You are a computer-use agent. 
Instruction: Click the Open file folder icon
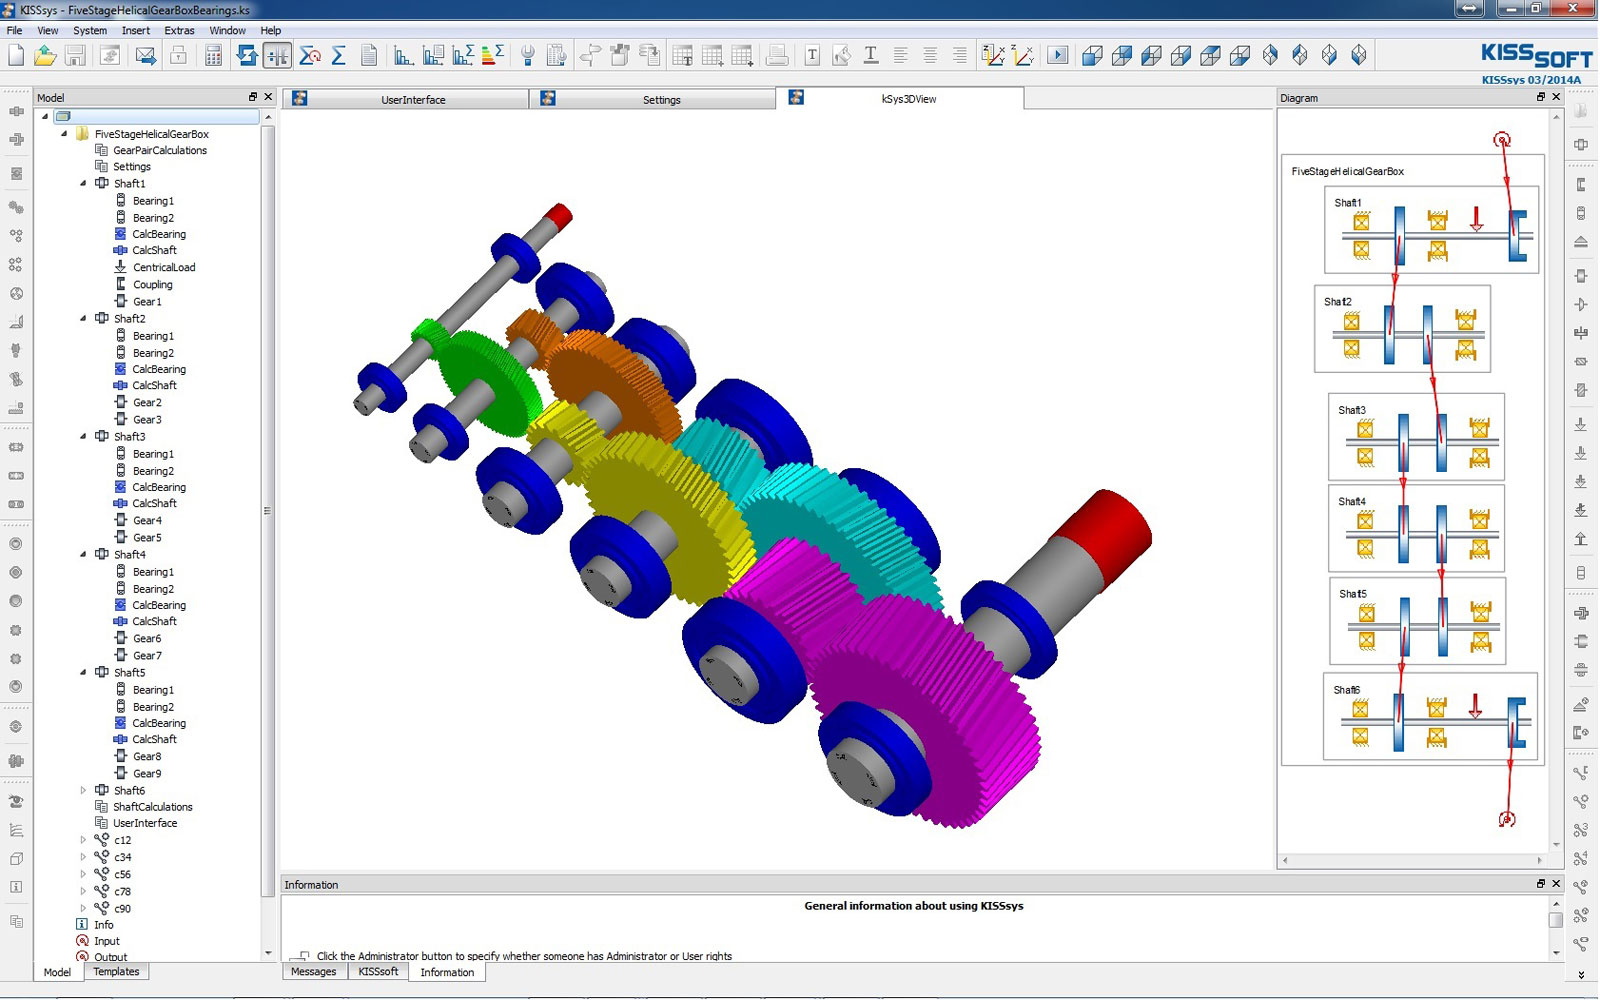45,56
